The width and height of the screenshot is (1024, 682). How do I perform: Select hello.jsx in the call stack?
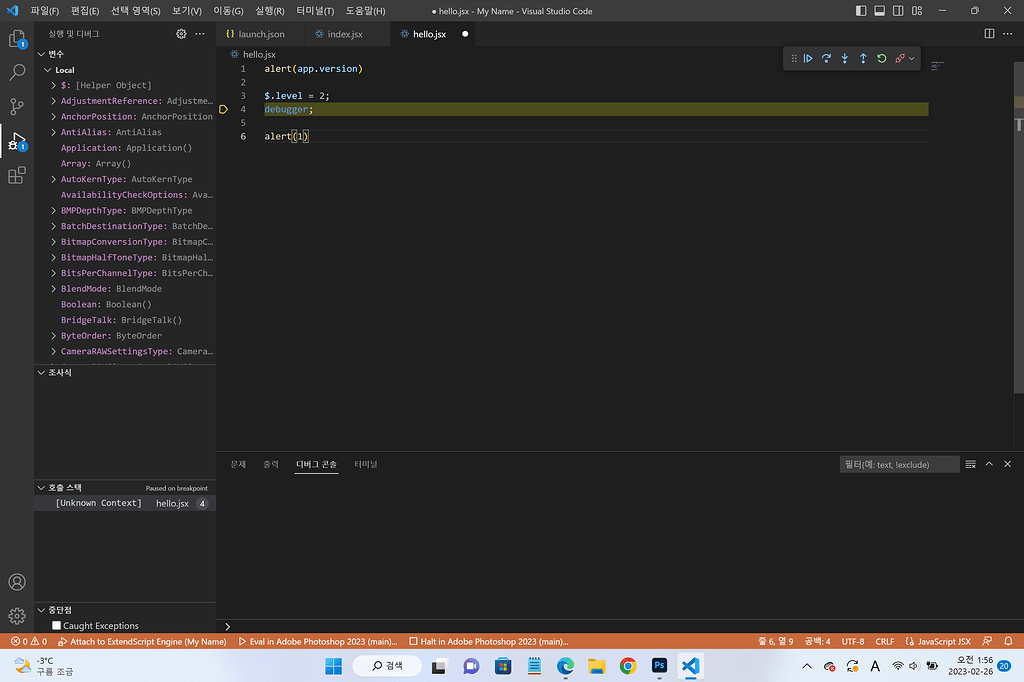coord(172,503)
